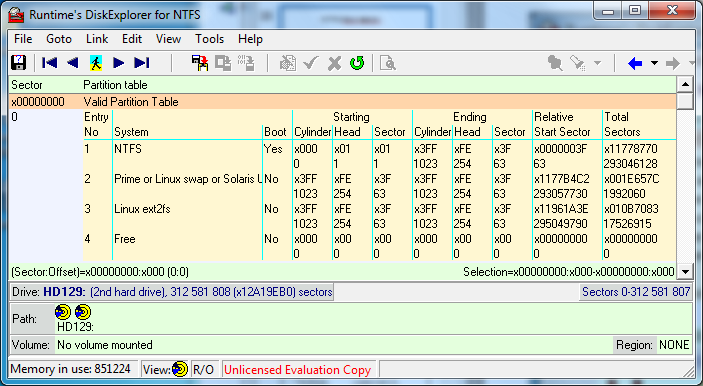This screenshot has height=386, width=703.
Task: Click the Linux swap or Solaris entry
Action: 188,179
